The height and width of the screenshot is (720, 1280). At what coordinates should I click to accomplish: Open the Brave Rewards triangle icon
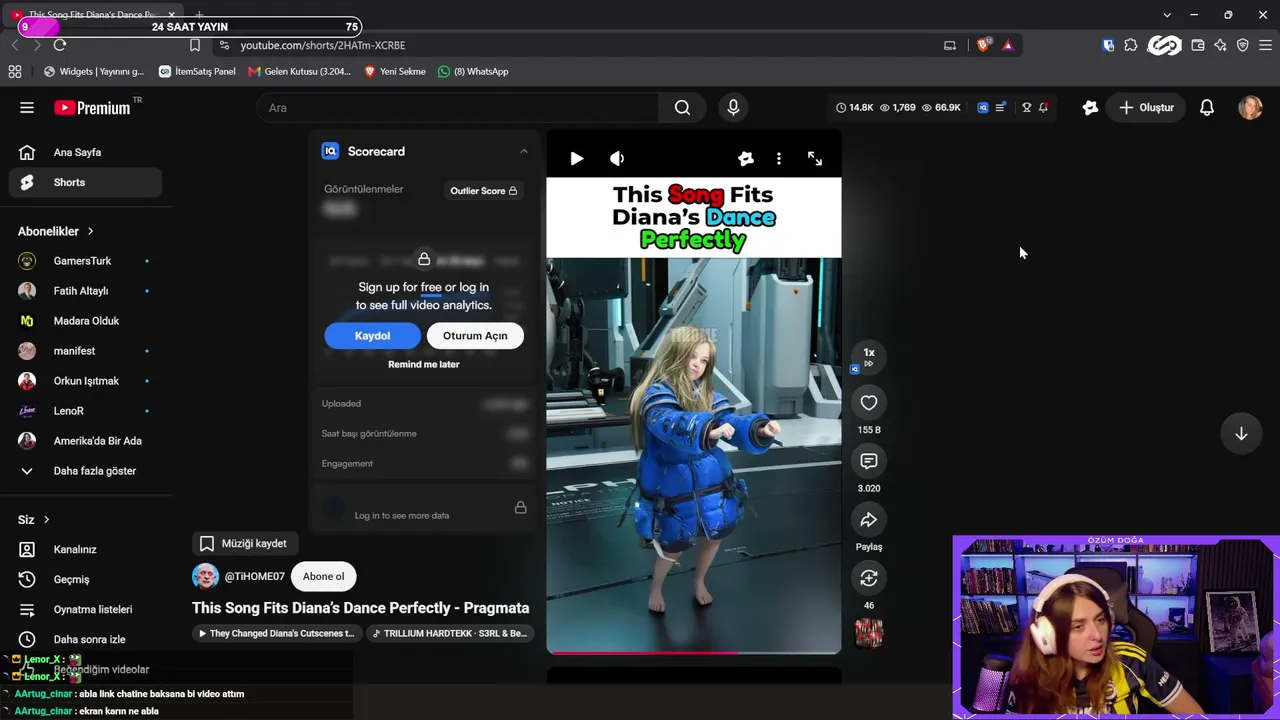pyautogui.click(x=1008, y=45)
